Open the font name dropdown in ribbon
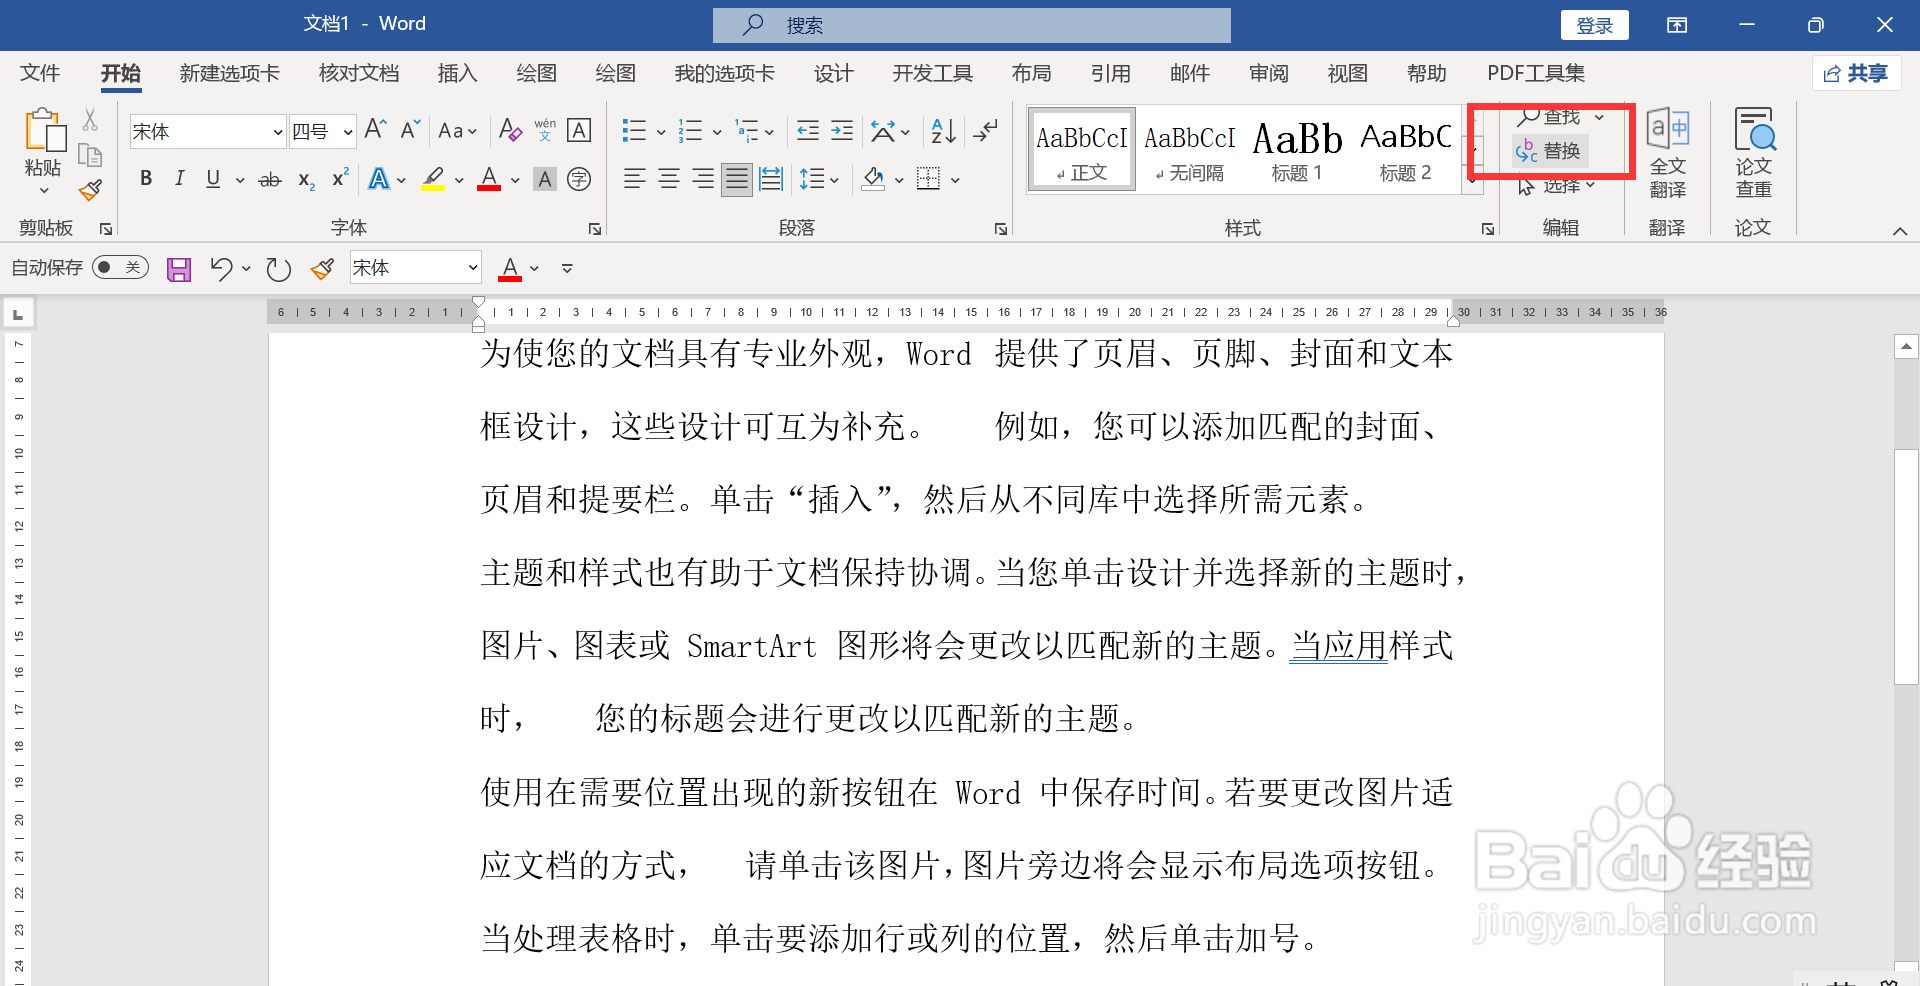Image resolution: width=1920 pixels, height=986 pixels. coord(277,132)
